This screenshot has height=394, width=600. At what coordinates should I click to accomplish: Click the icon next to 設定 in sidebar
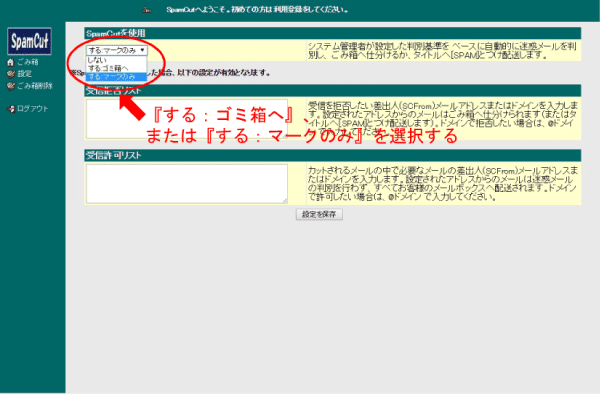10,74
